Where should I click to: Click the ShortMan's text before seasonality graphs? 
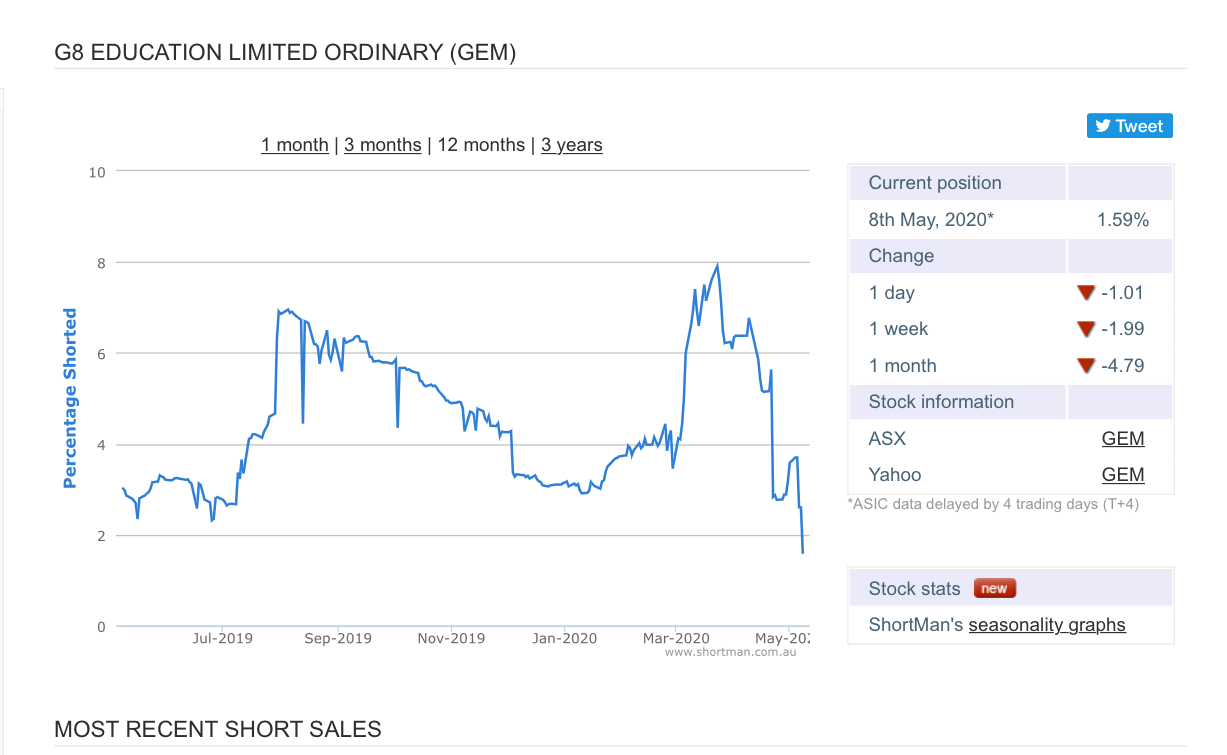[916, 625]
